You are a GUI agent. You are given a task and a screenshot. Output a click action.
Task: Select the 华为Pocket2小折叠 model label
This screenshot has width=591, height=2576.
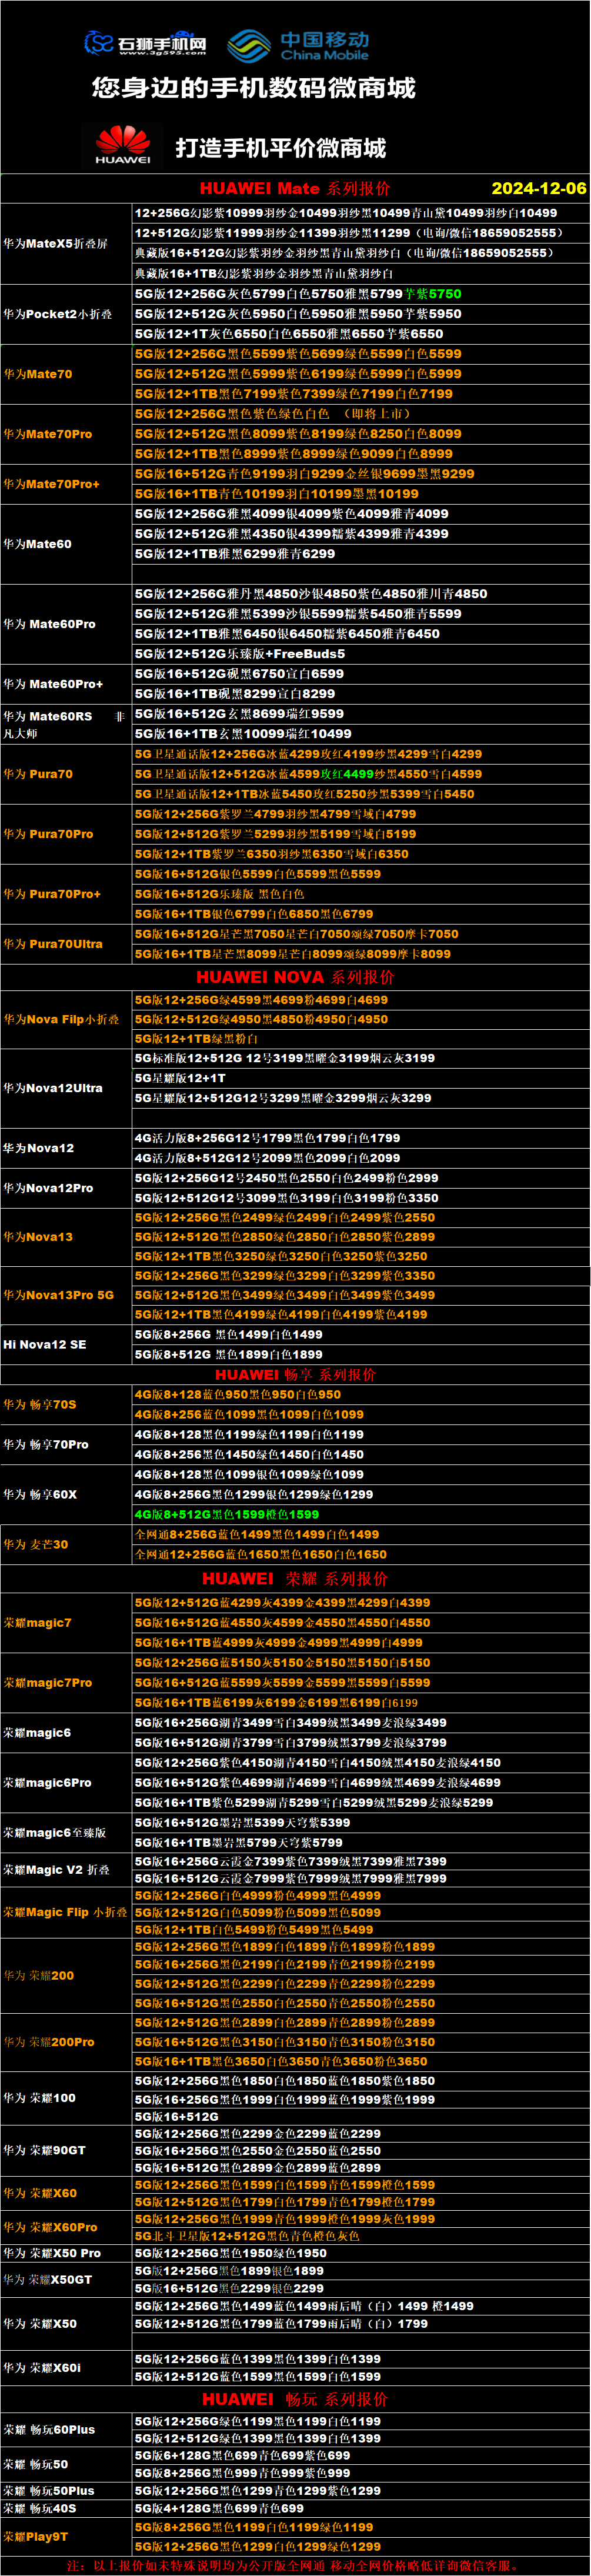[57, 314]
